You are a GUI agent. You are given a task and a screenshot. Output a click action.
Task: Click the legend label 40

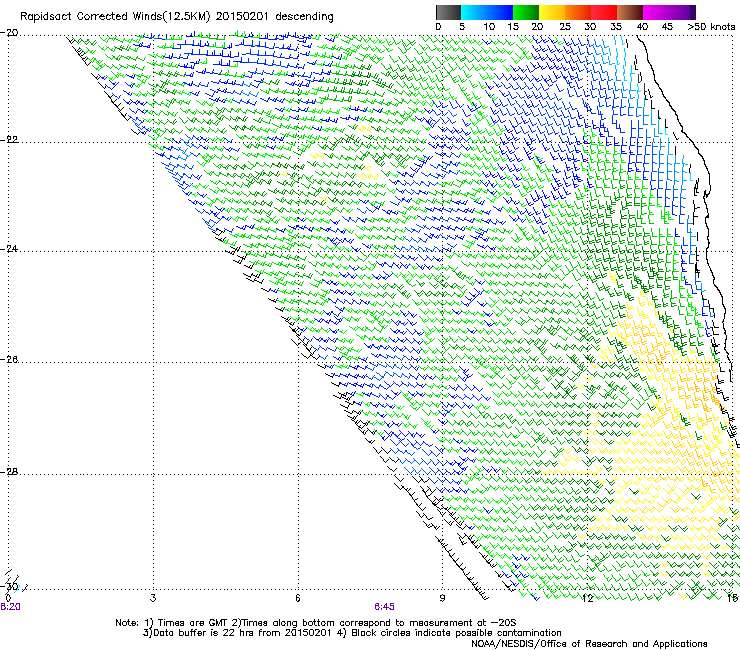642,27
